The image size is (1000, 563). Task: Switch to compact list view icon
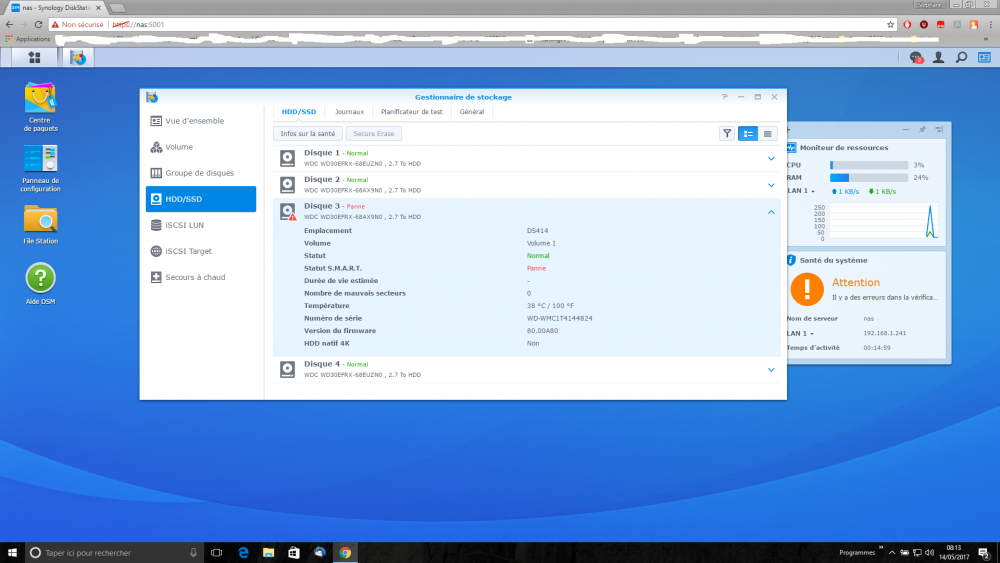[767, 134]
